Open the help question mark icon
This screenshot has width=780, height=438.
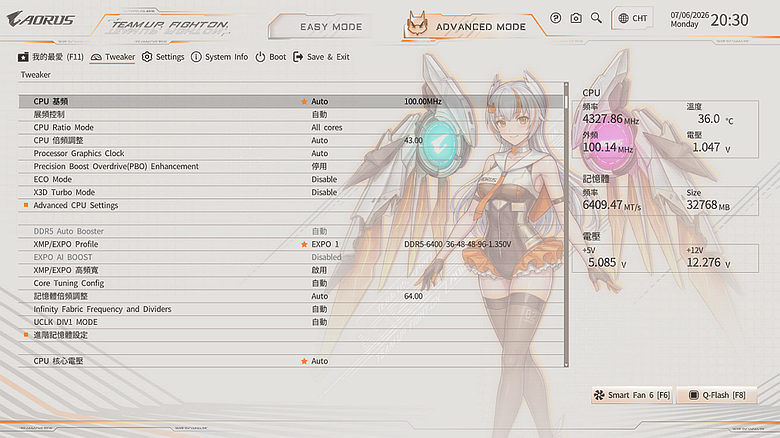click(x=556, y=18)
